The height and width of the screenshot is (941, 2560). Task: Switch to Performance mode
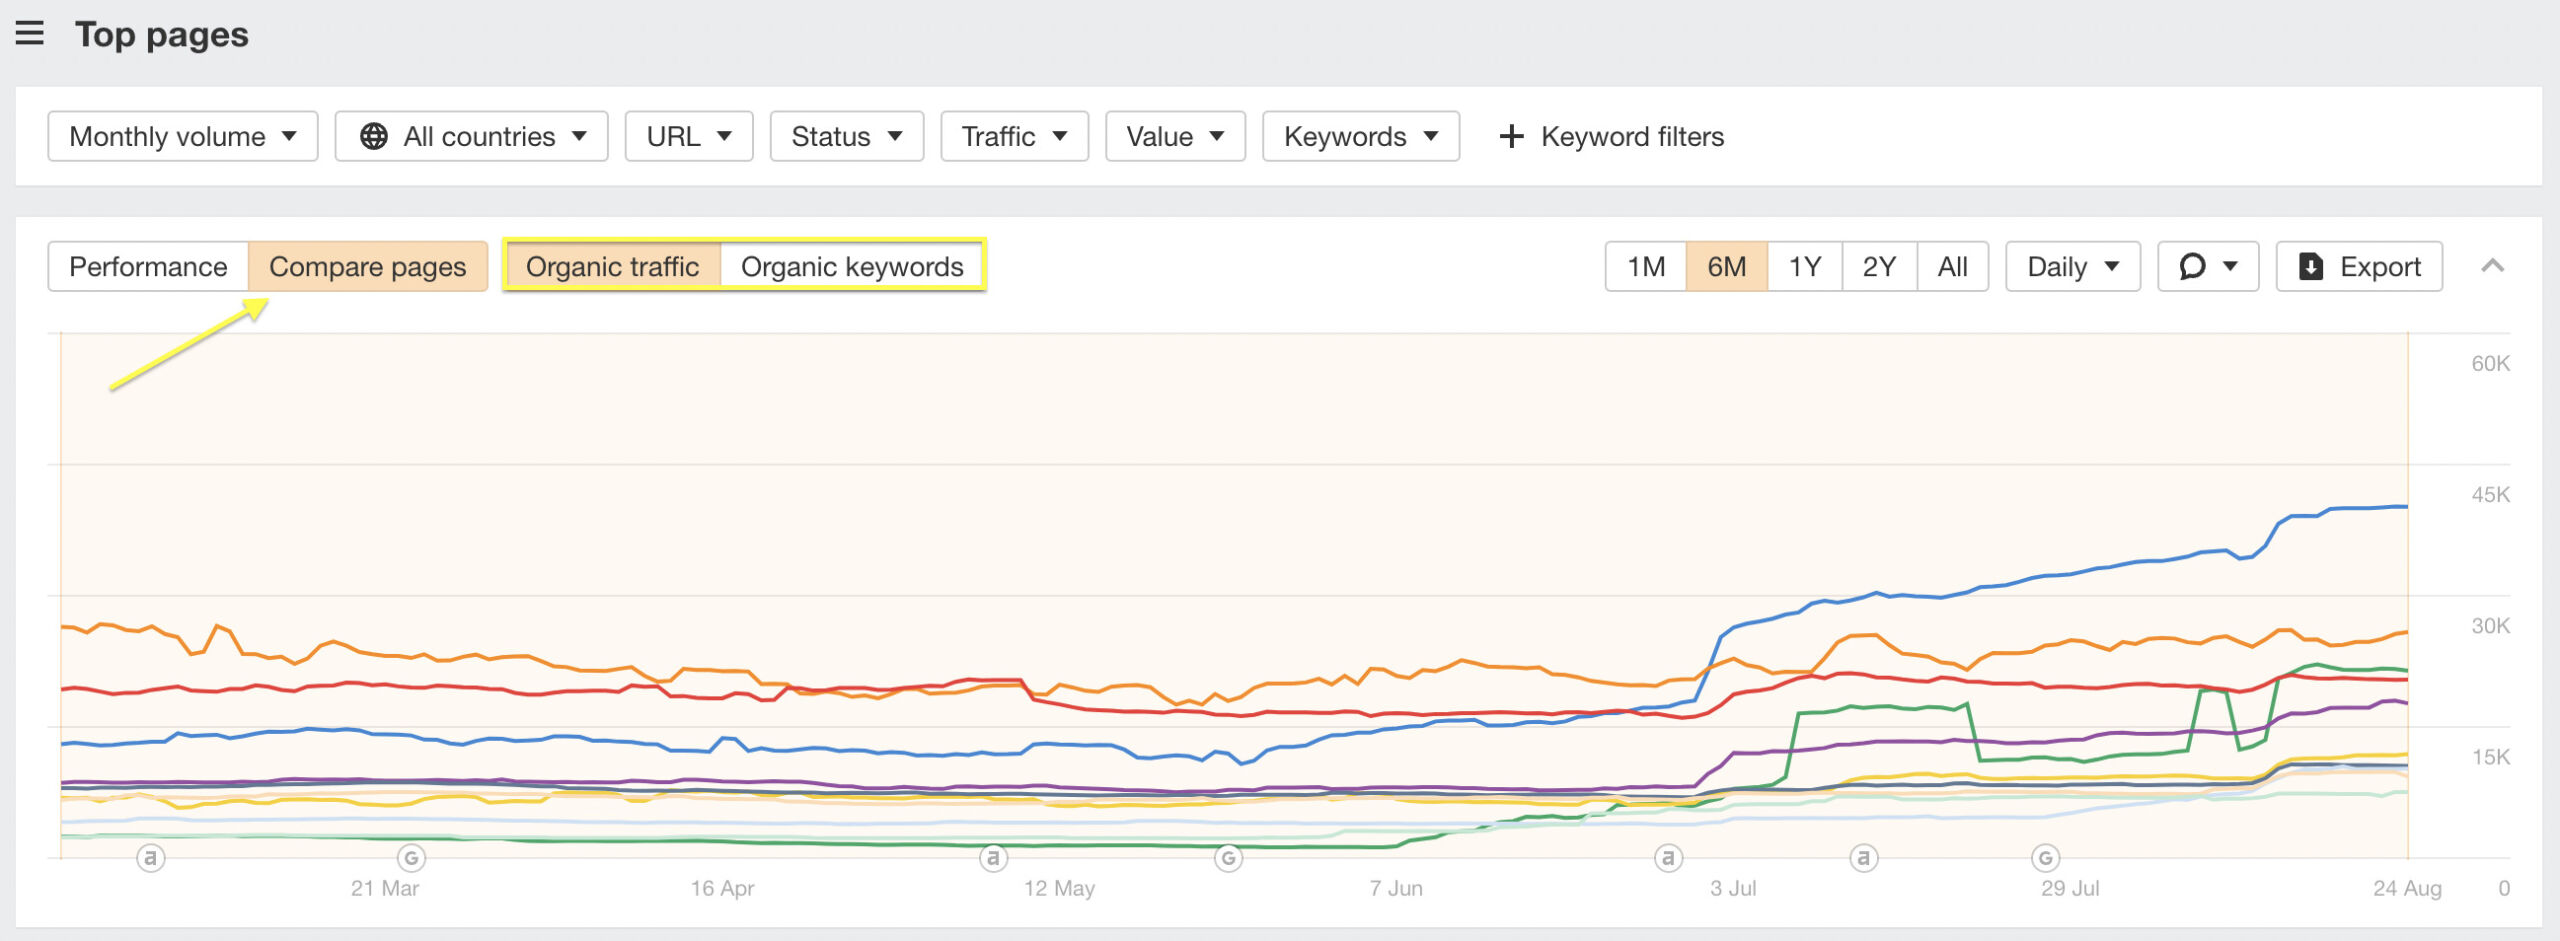click(x=148, y=266)
